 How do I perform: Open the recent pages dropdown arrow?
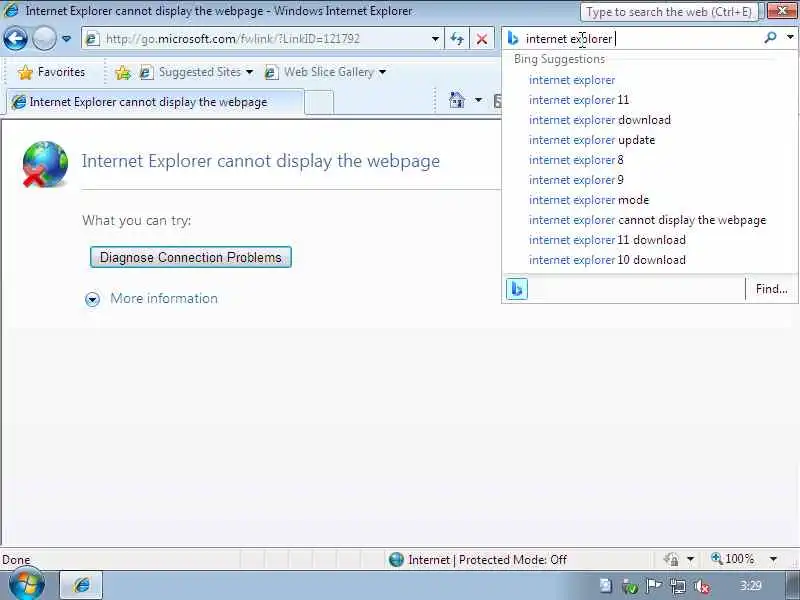(x=66, y=39)
